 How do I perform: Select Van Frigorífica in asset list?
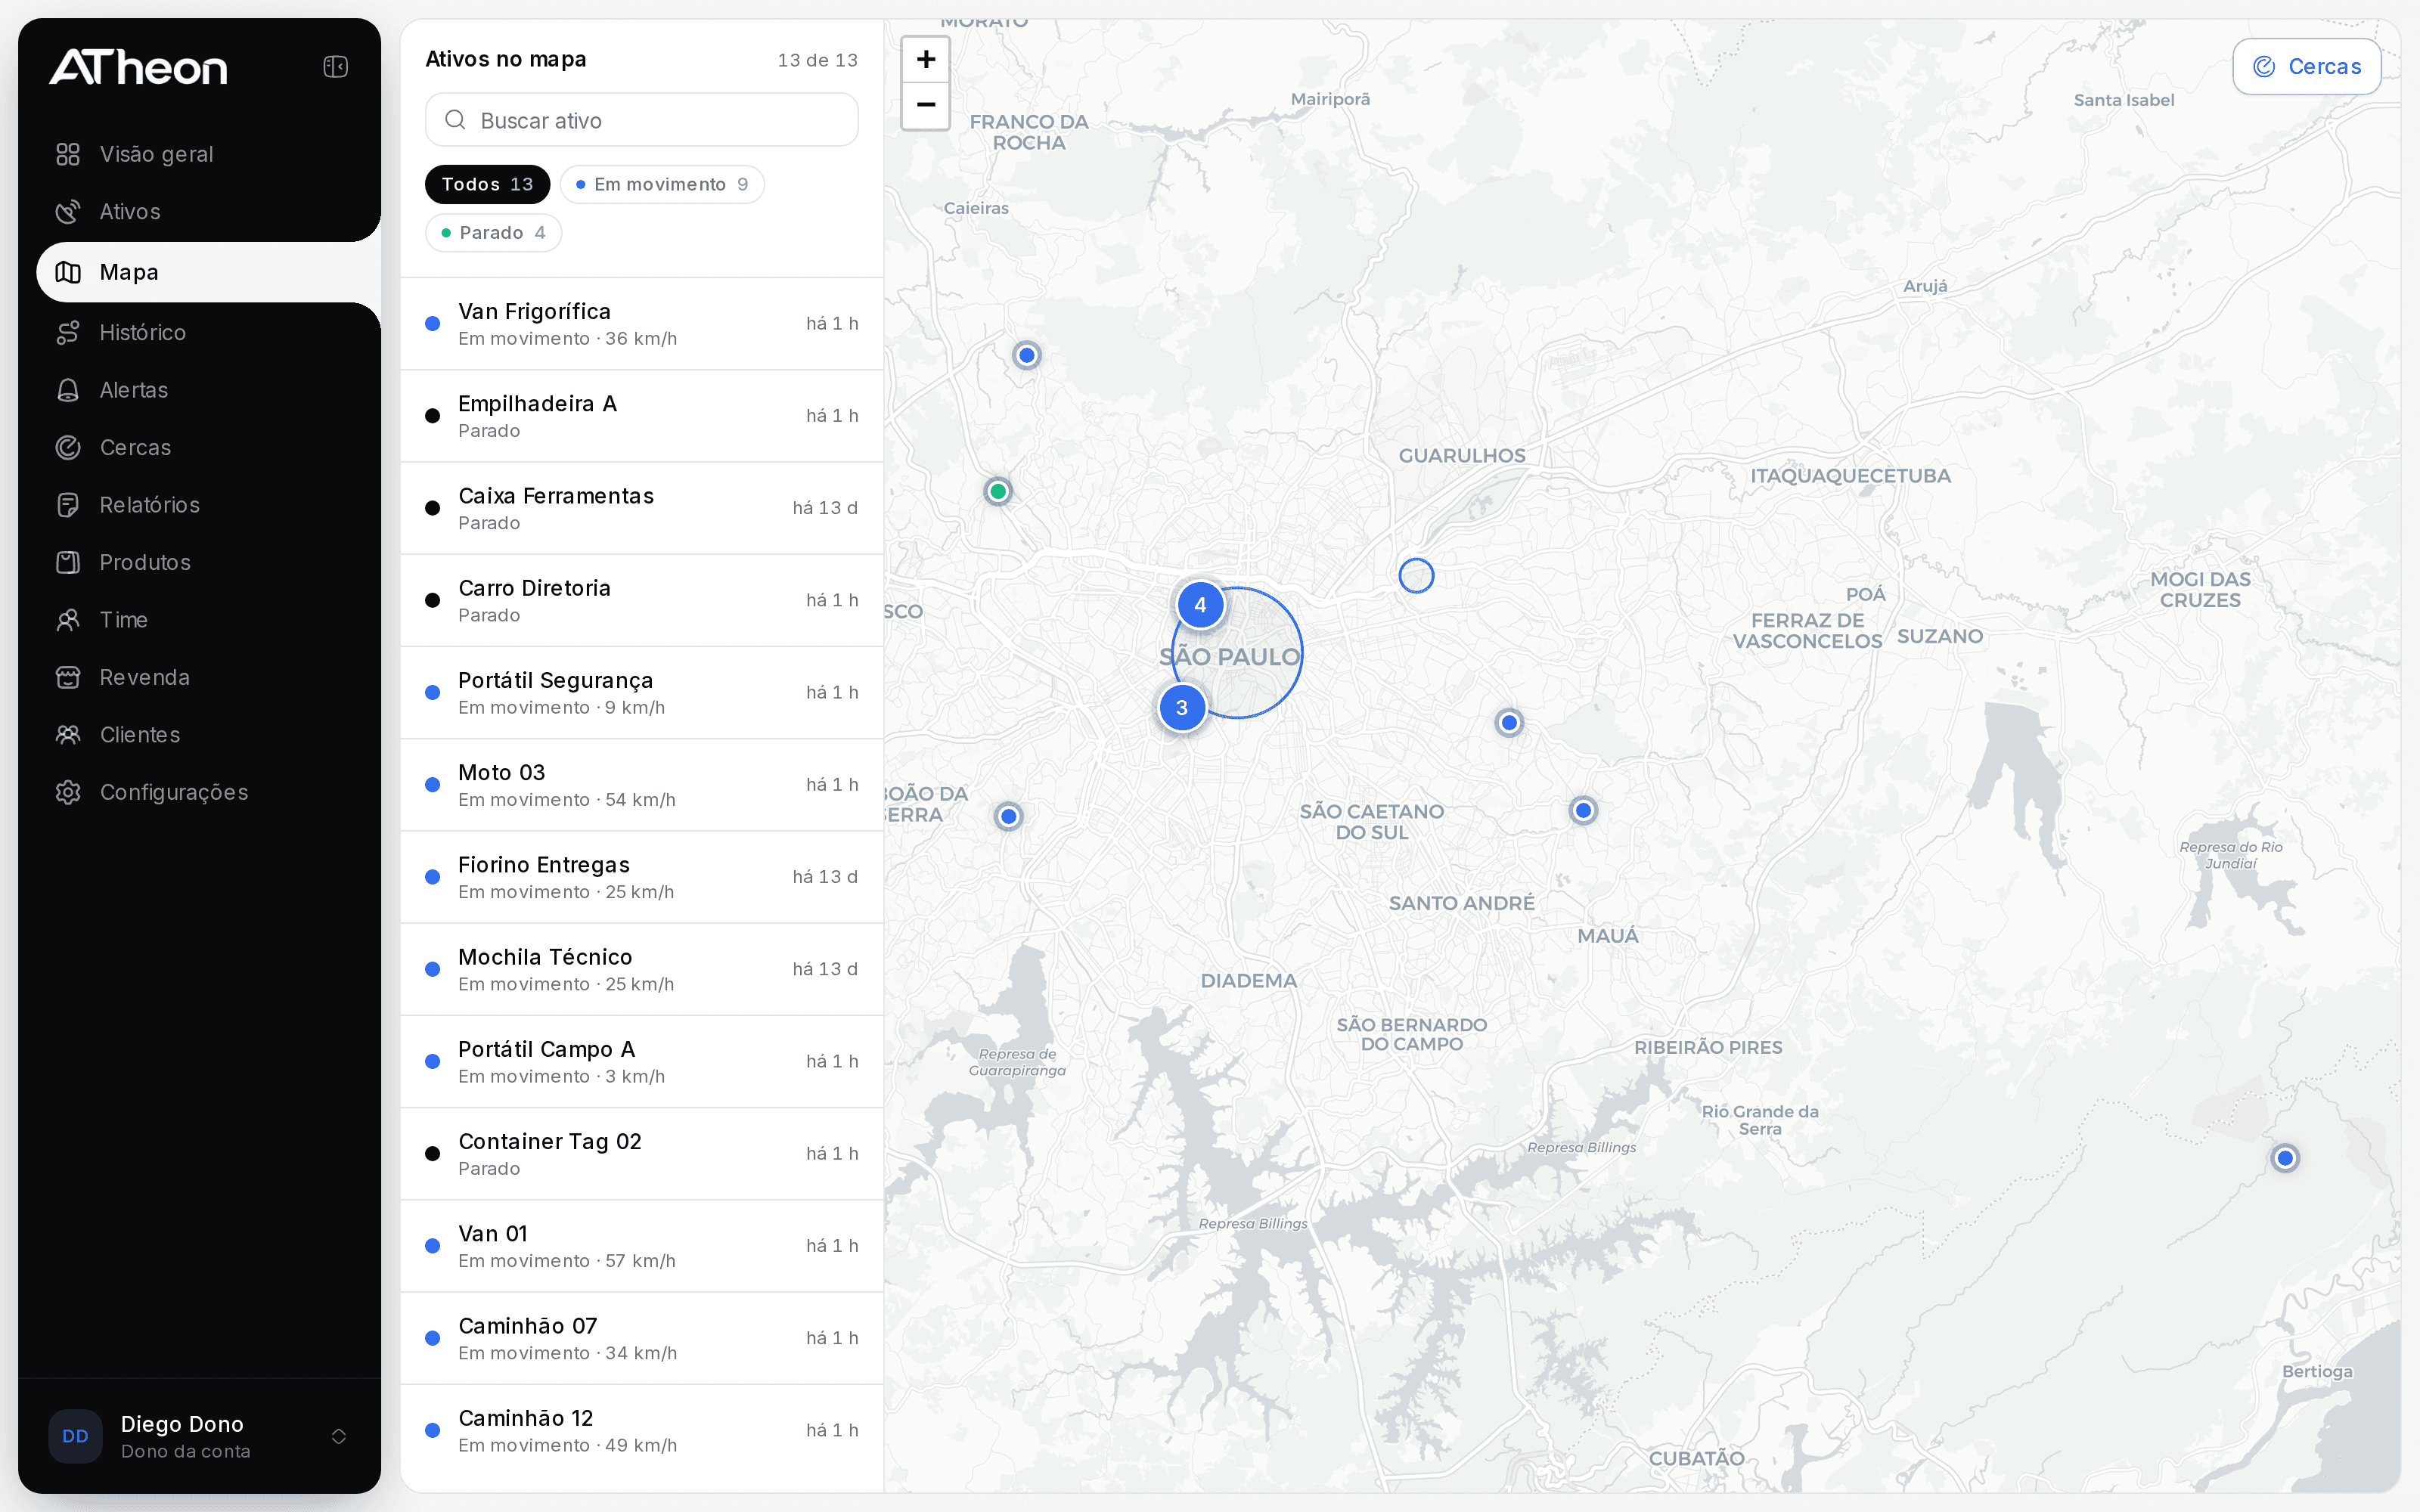[642, 324]
